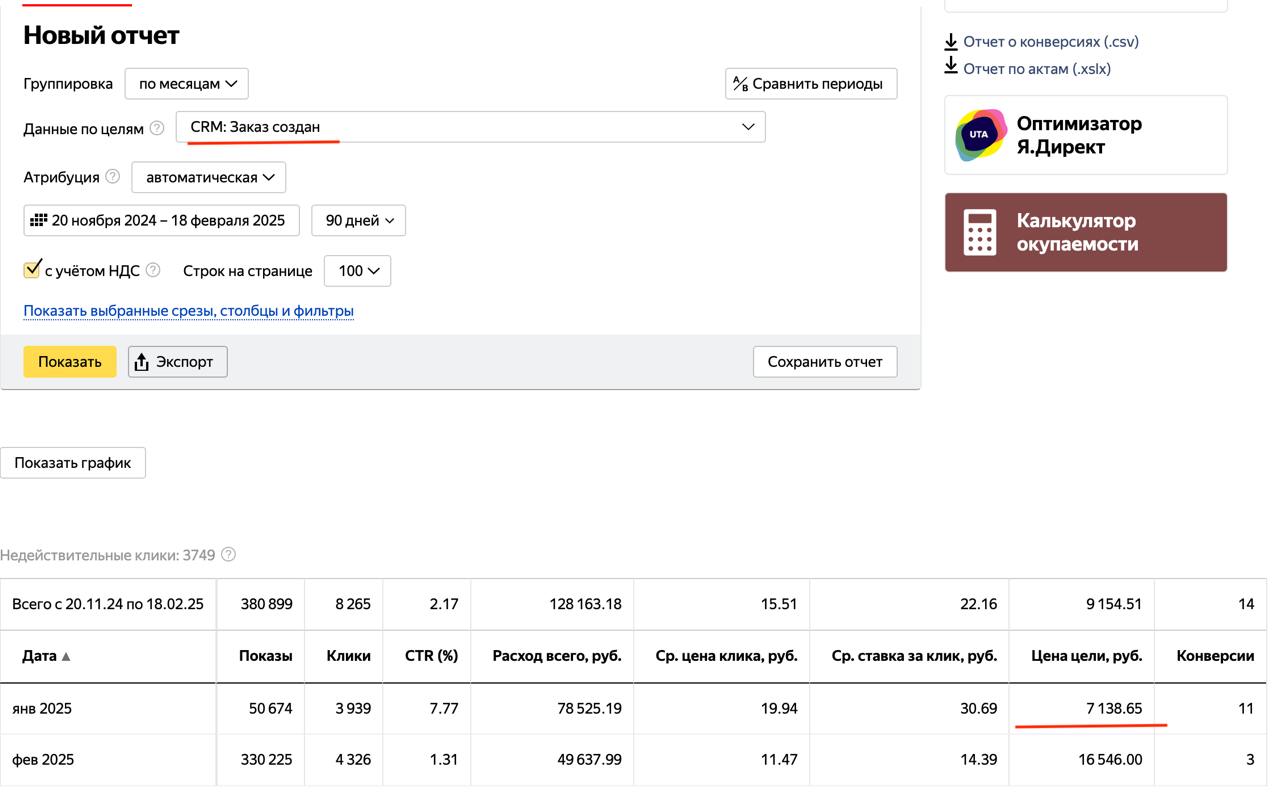Click the Цена цели, руб. column header
Viewport: 1280px width, 795px height.
(x=1086, y=656)
